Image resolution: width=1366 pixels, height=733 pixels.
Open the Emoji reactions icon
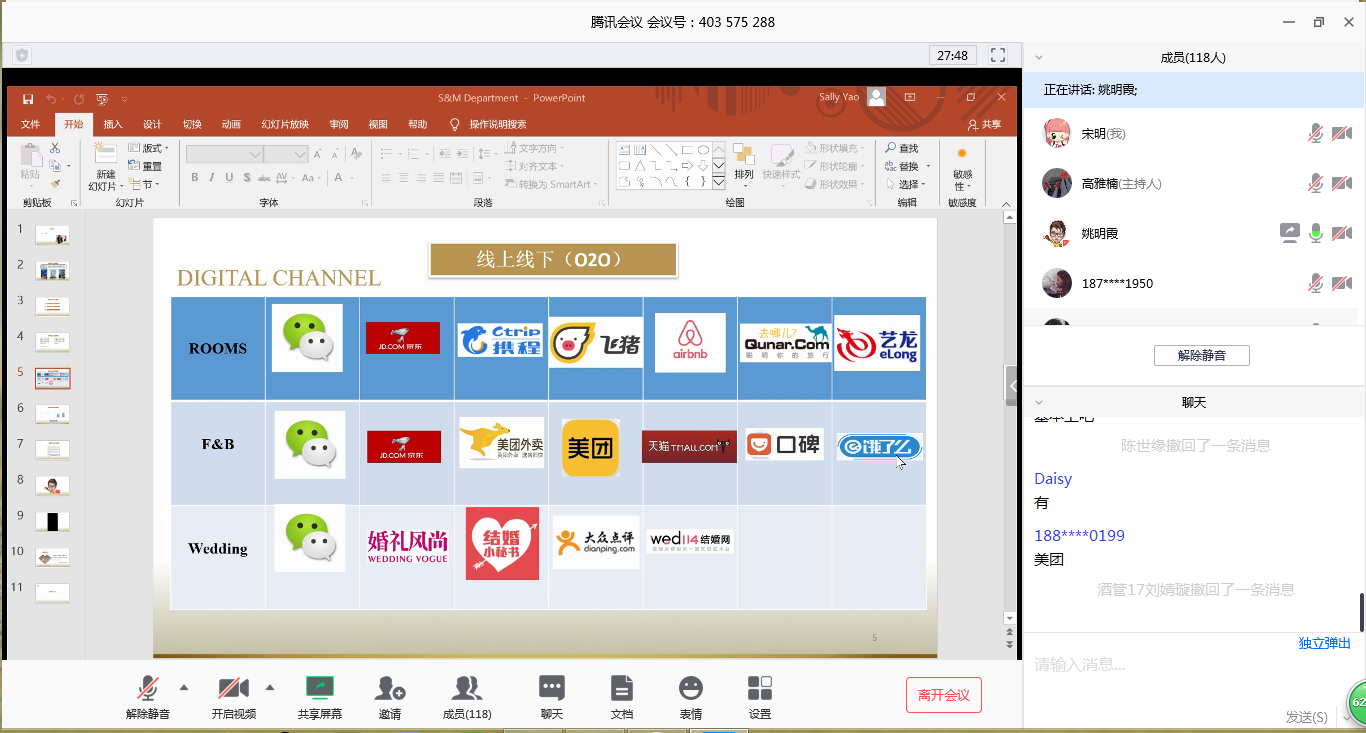(x=690, y=696)
